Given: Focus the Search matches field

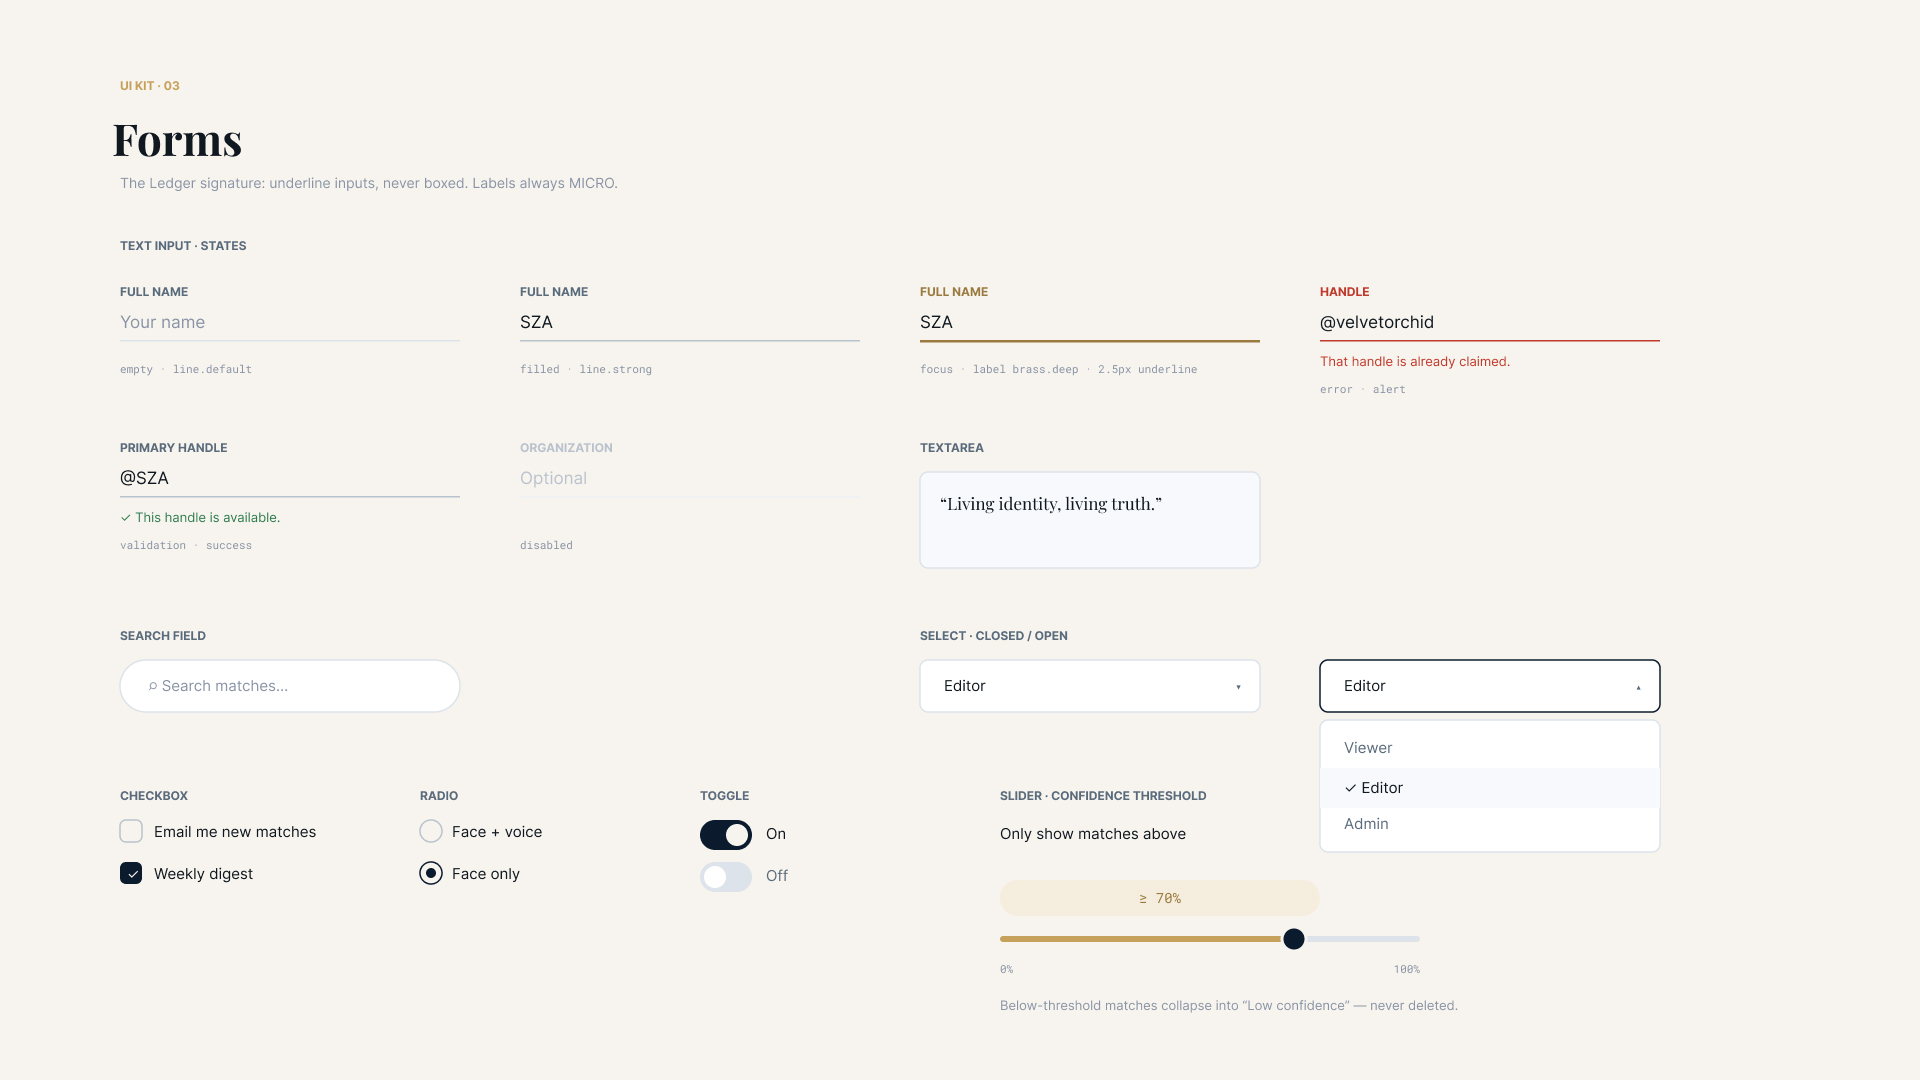Looking at the screenshot, I should pyautogui.click(x=290, y=686).
